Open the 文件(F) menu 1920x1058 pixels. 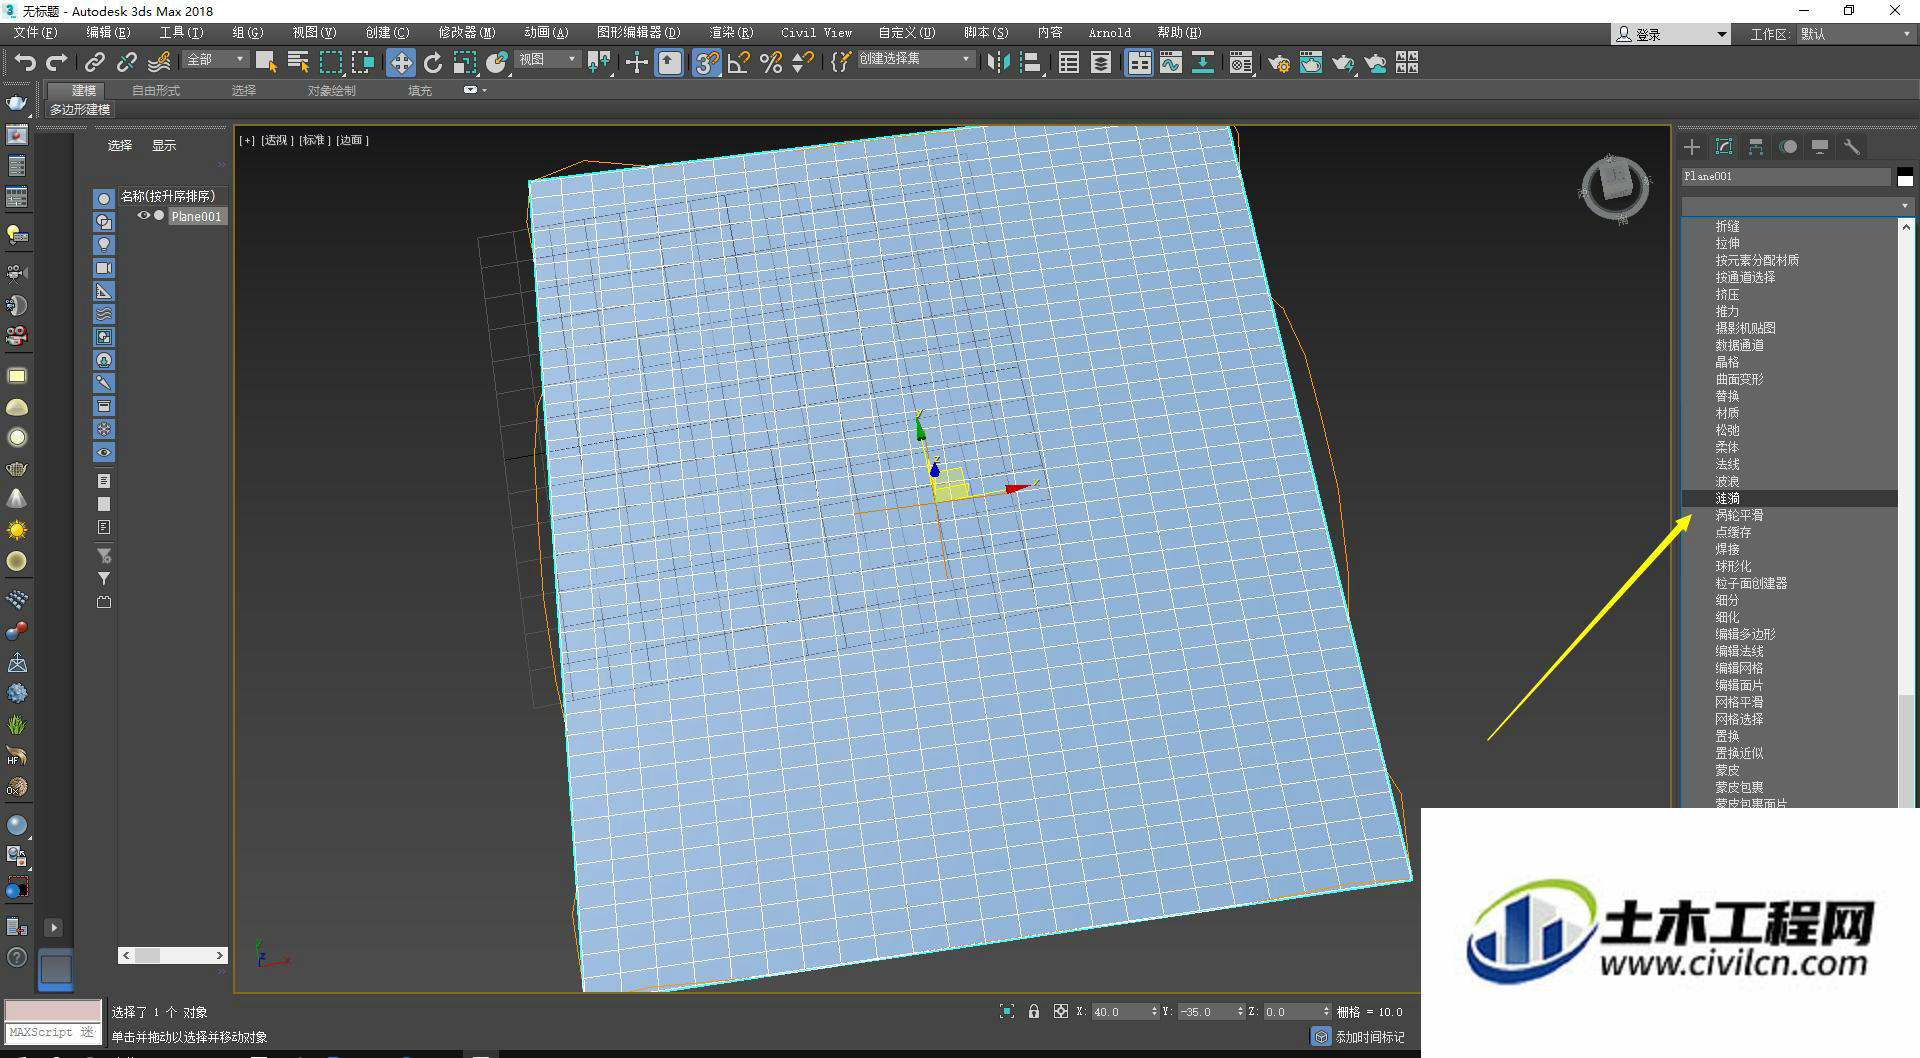tap(35, 33)
